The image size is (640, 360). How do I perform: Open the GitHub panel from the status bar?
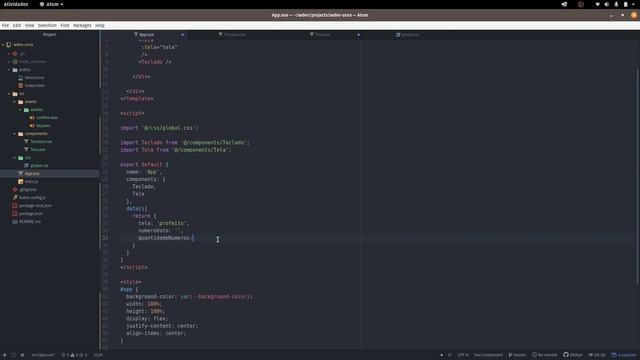tap(573, 355)
